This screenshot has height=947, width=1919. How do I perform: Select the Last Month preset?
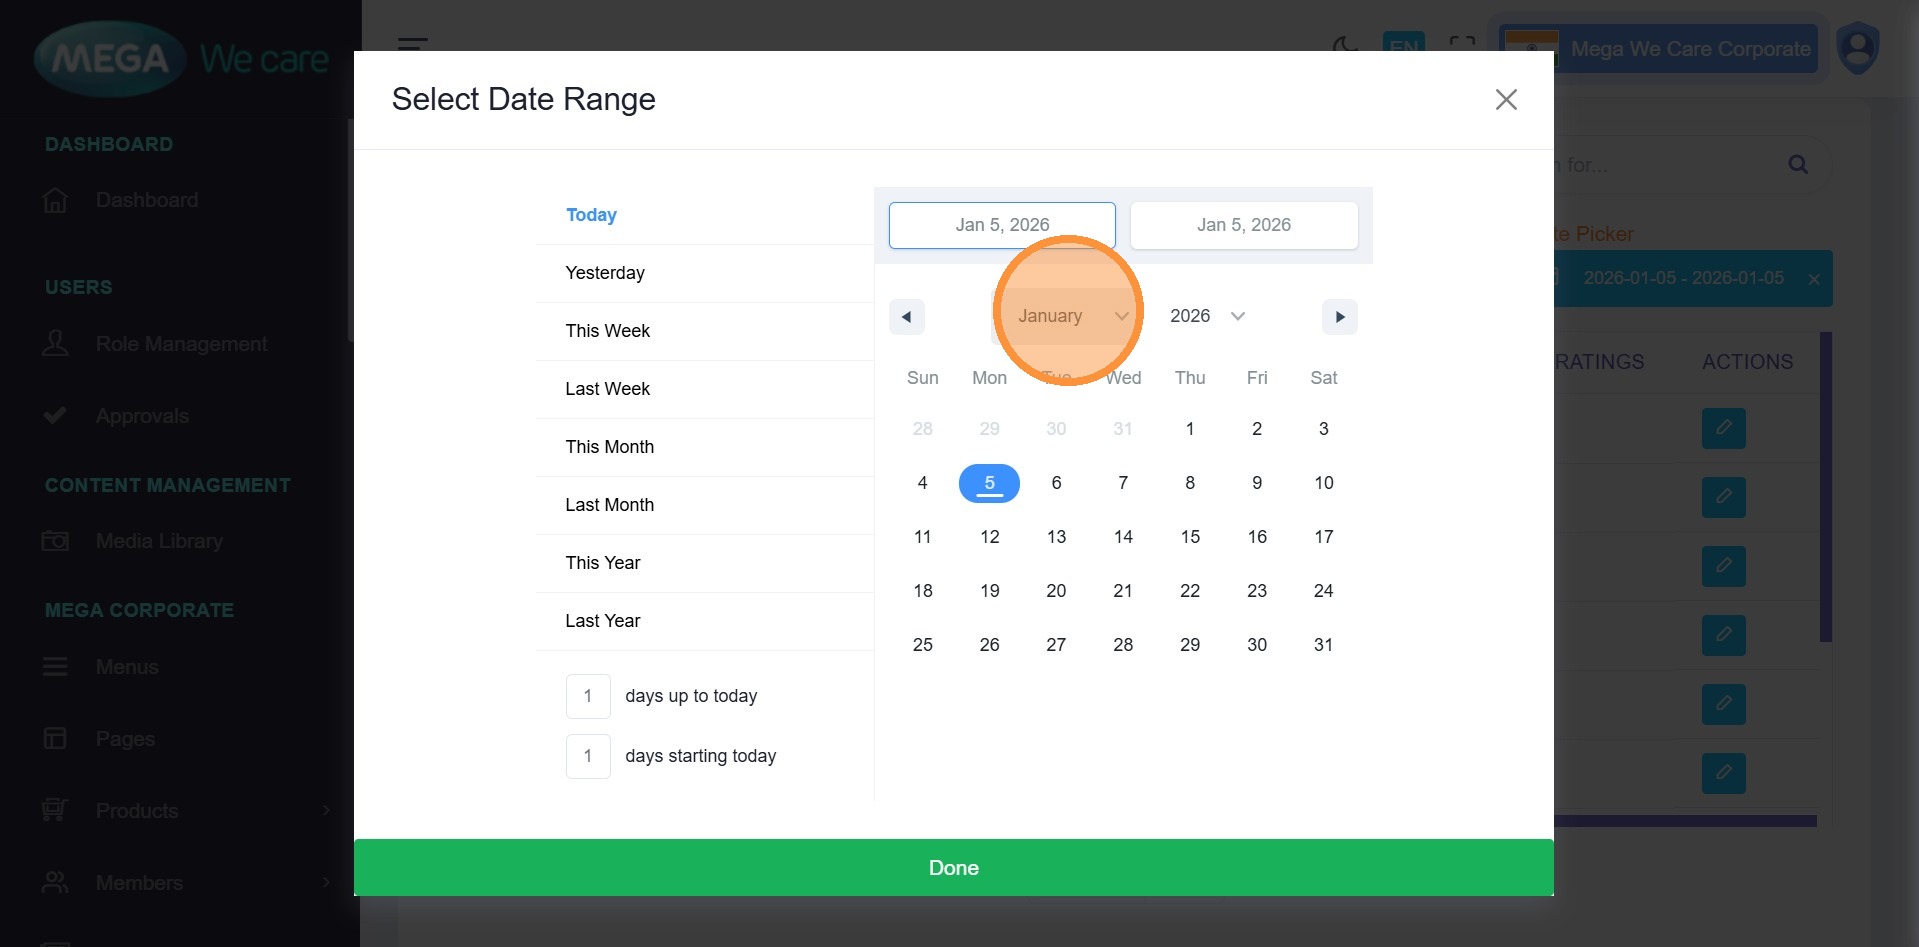point(609,505)
